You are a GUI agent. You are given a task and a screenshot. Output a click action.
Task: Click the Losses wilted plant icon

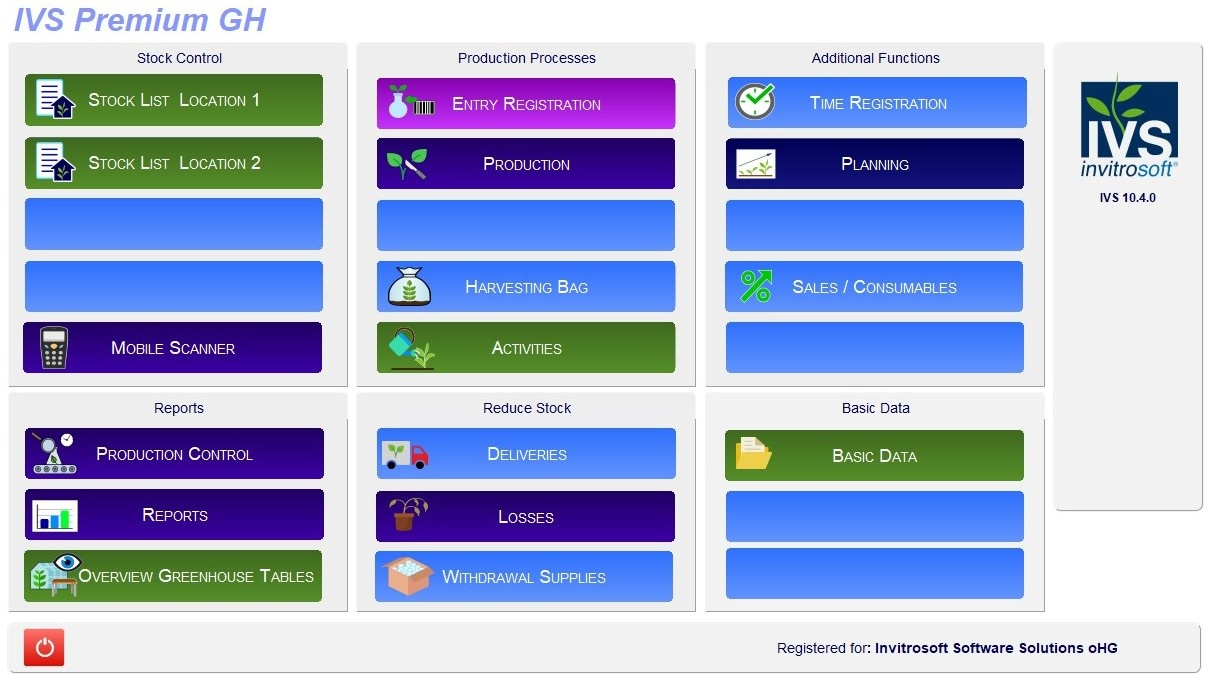408,514
